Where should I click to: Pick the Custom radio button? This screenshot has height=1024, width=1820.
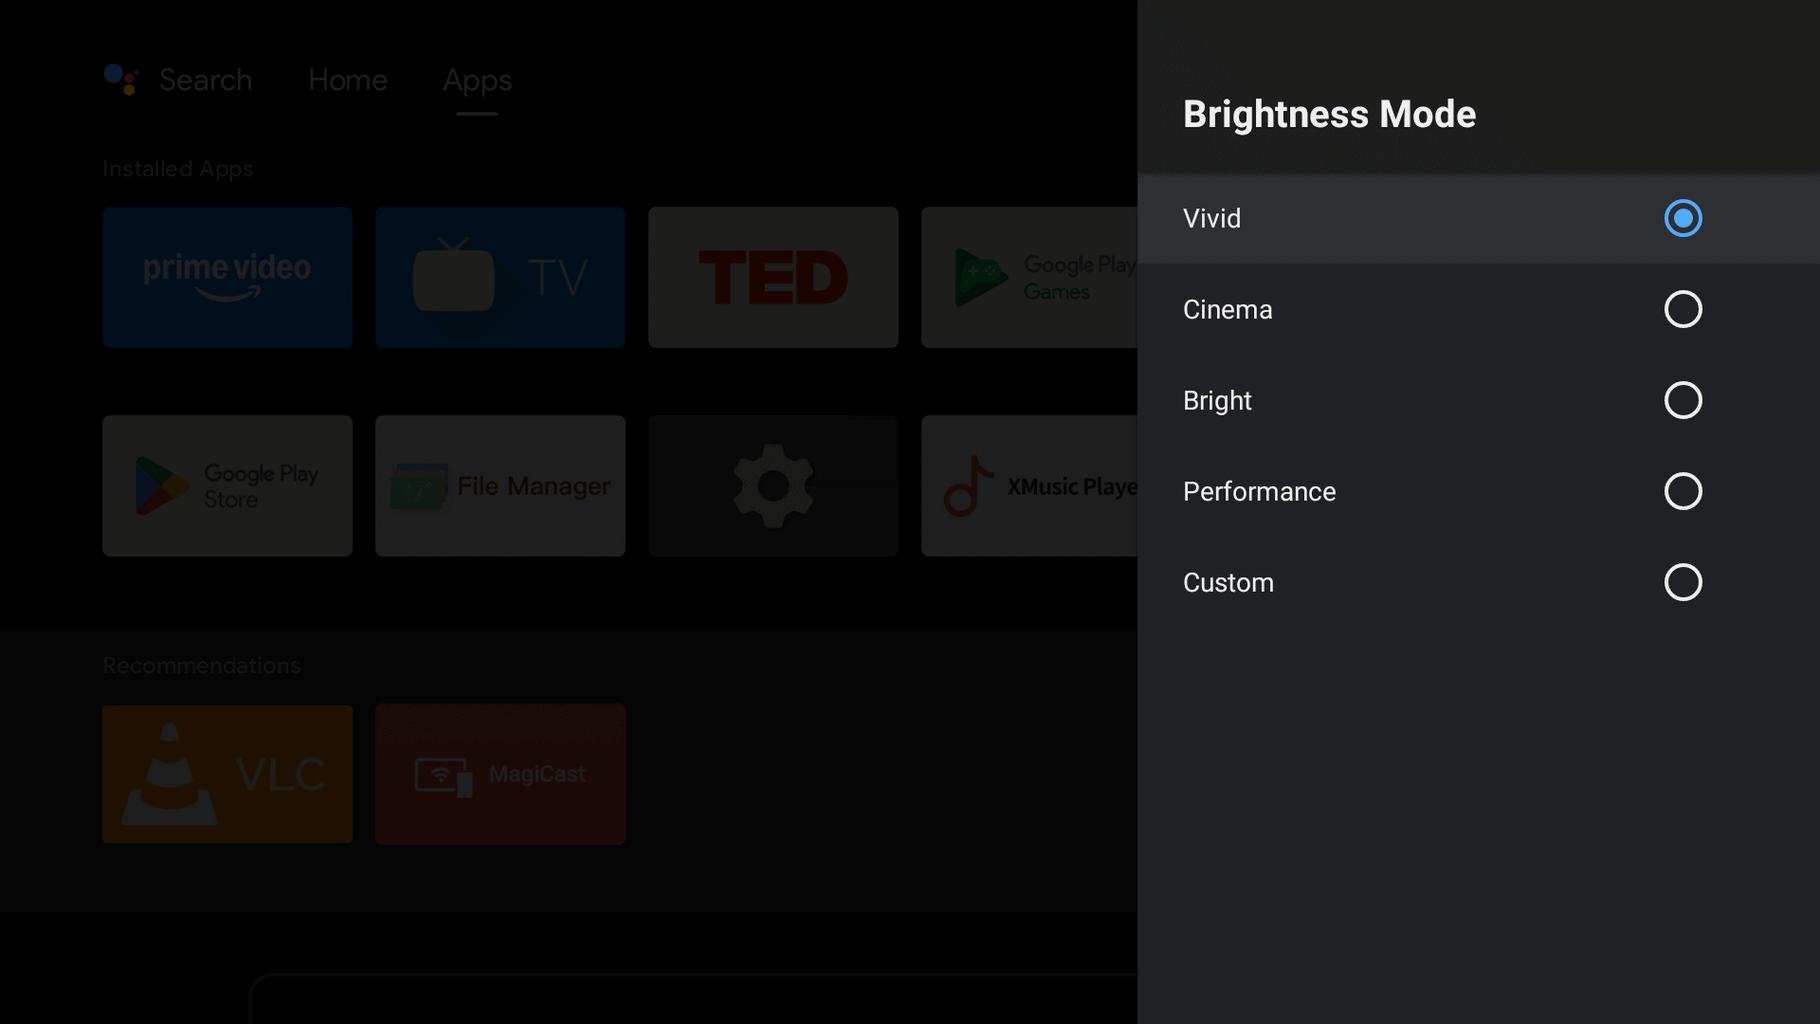(1682, 582)
